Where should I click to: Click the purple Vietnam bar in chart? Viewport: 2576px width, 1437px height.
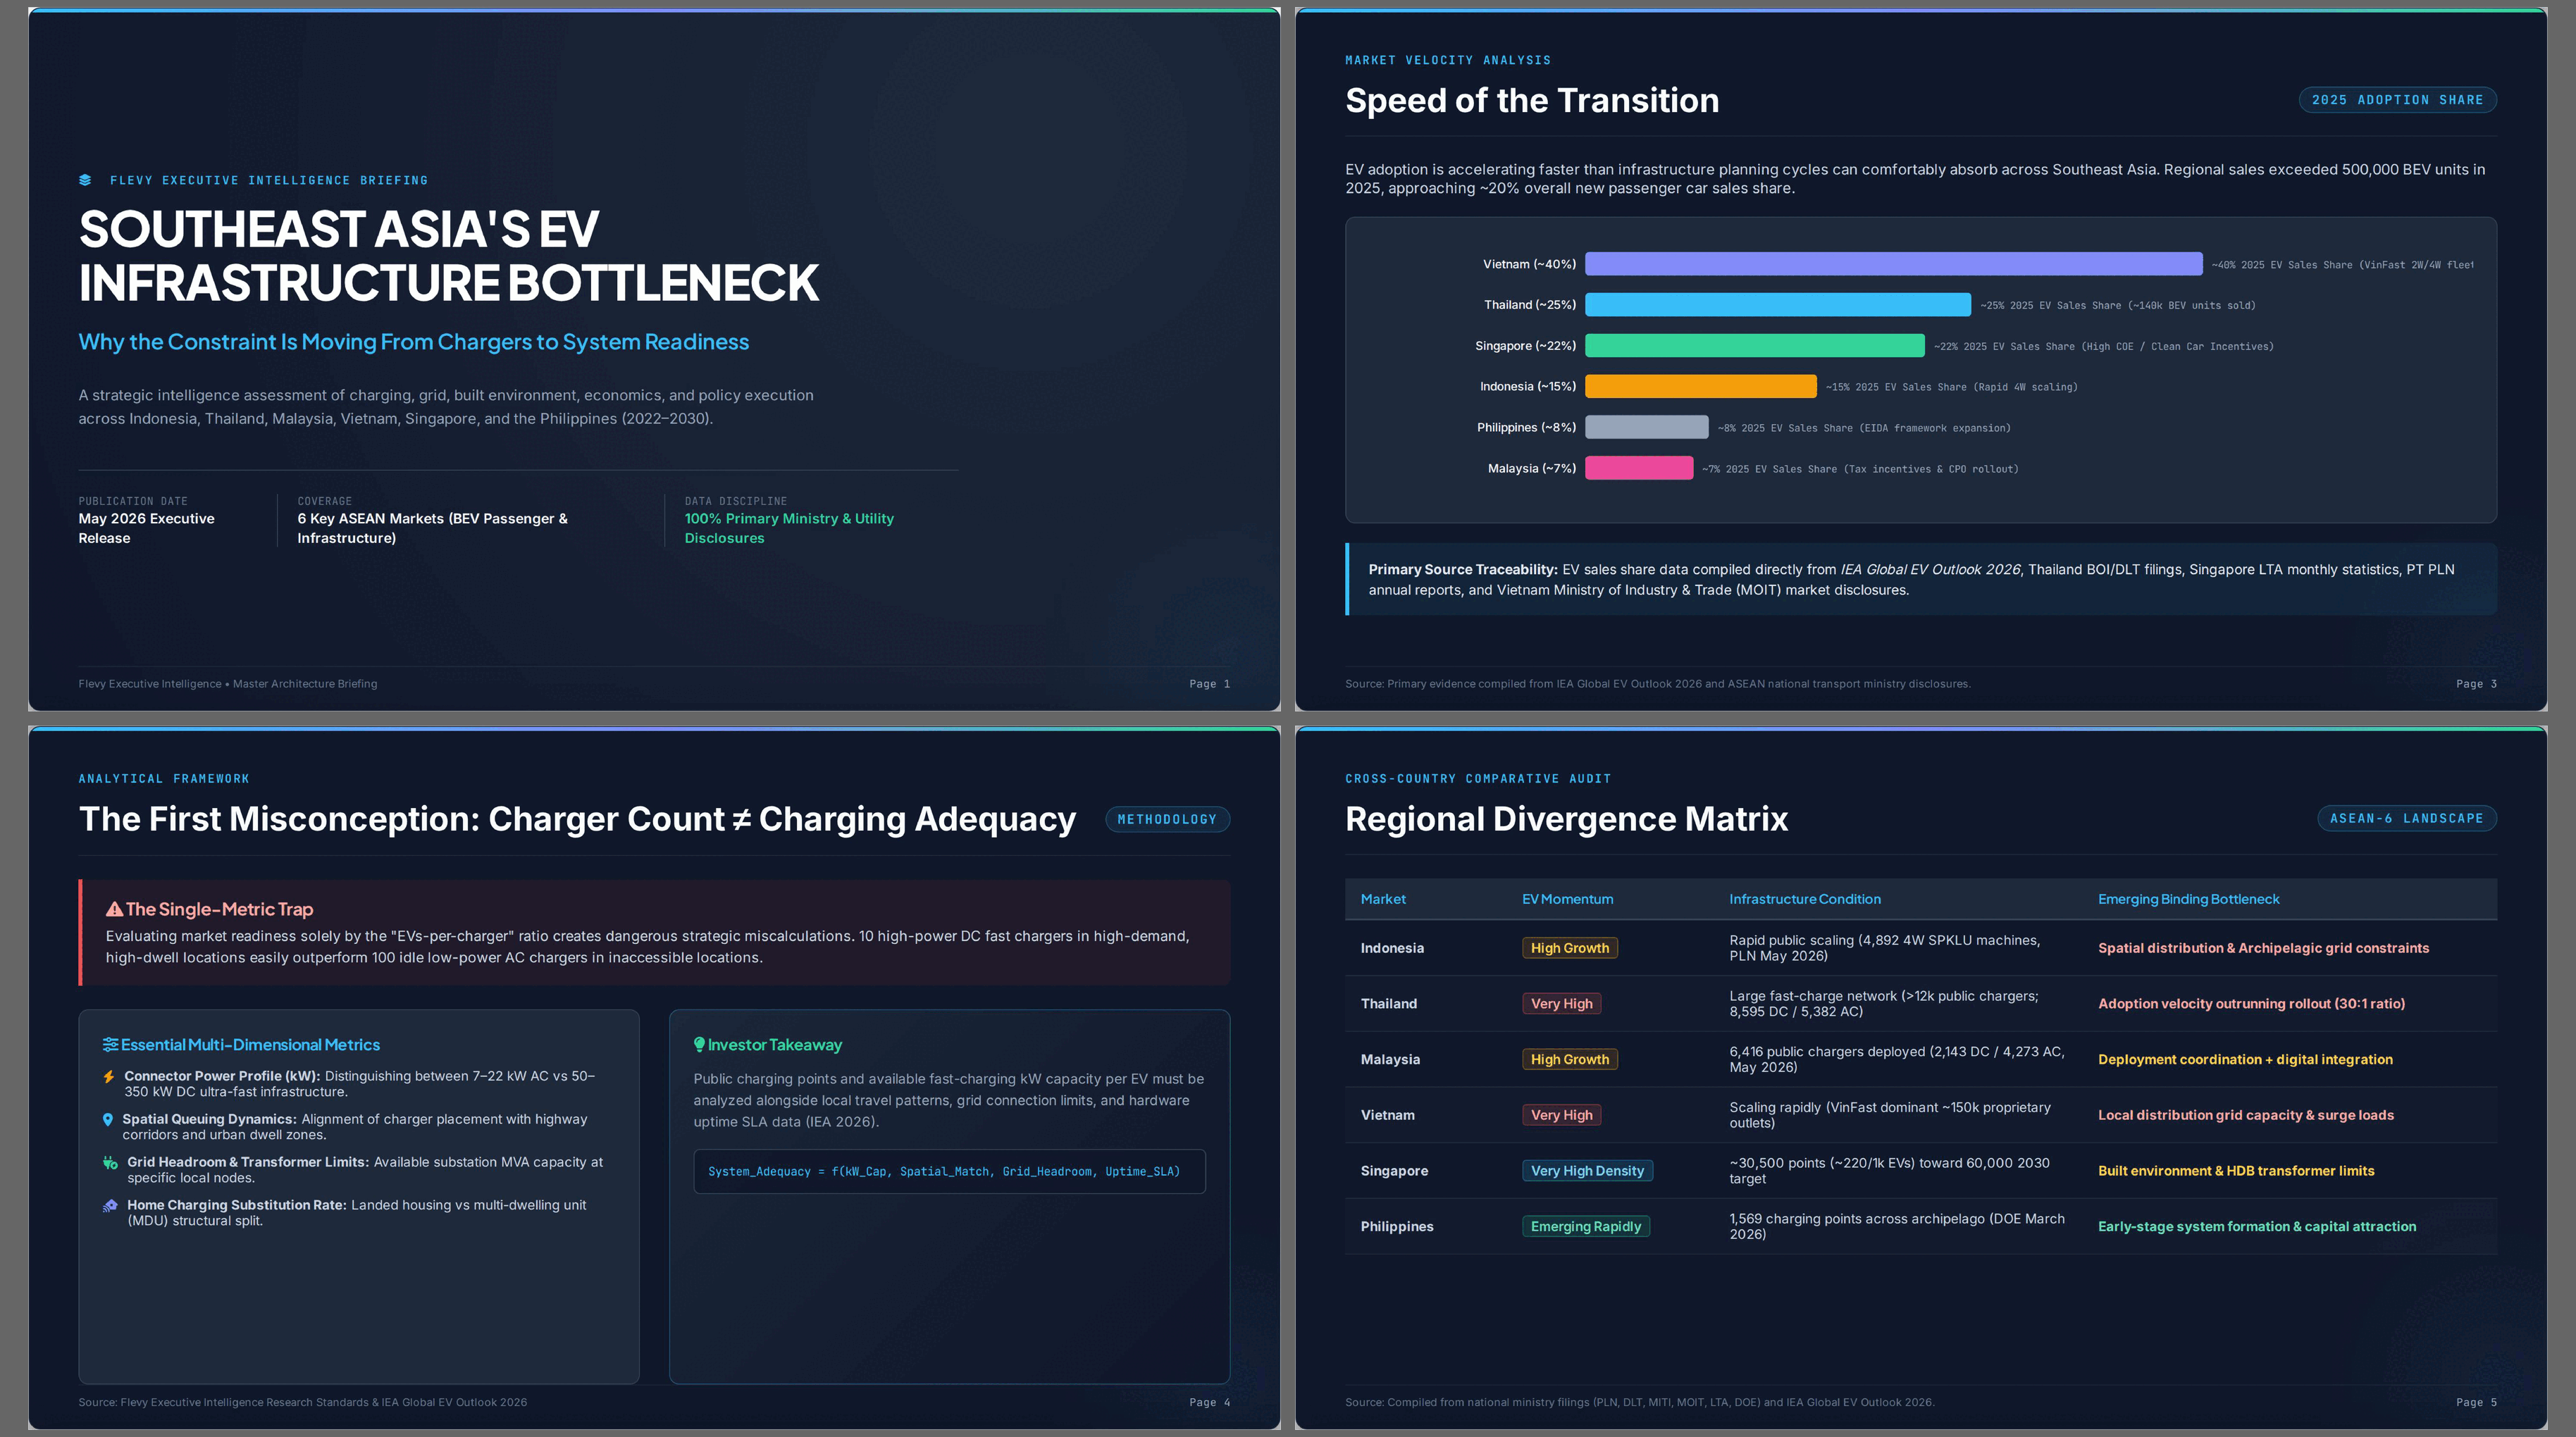1893,264
